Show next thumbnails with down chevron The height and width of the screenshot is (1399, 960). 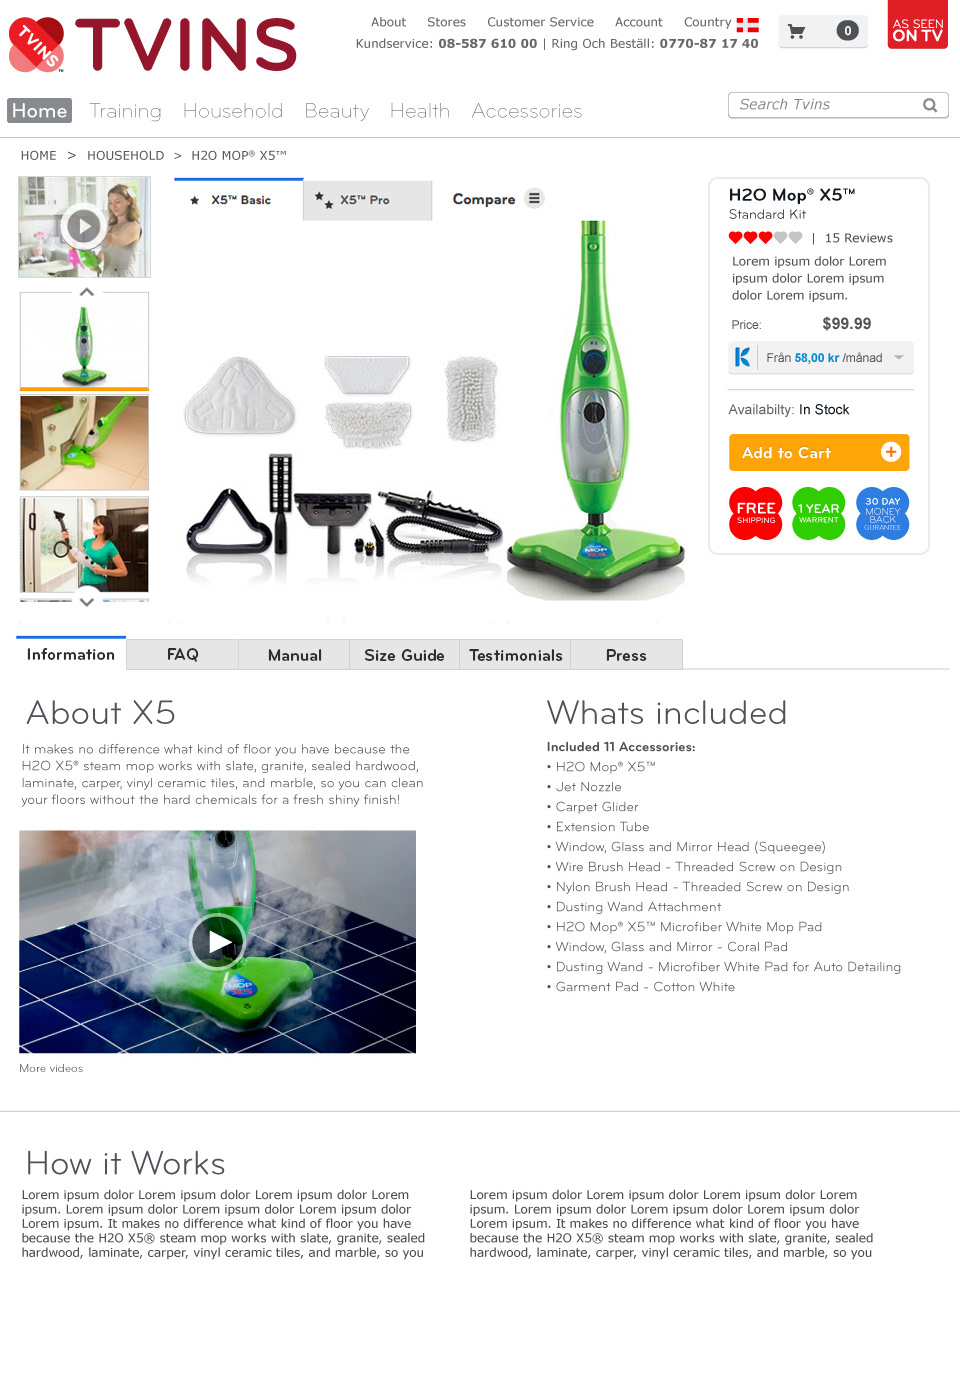(x=87, y=601)
